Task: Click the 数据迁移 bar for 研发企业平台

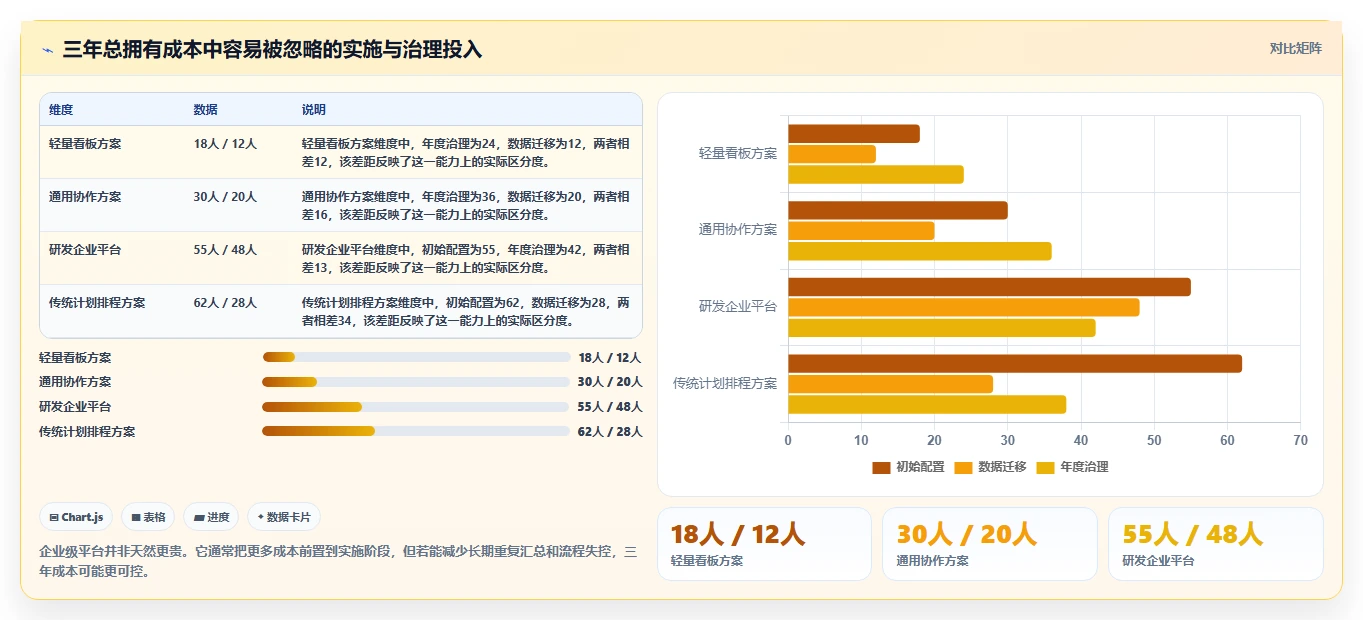Action: 964,307
